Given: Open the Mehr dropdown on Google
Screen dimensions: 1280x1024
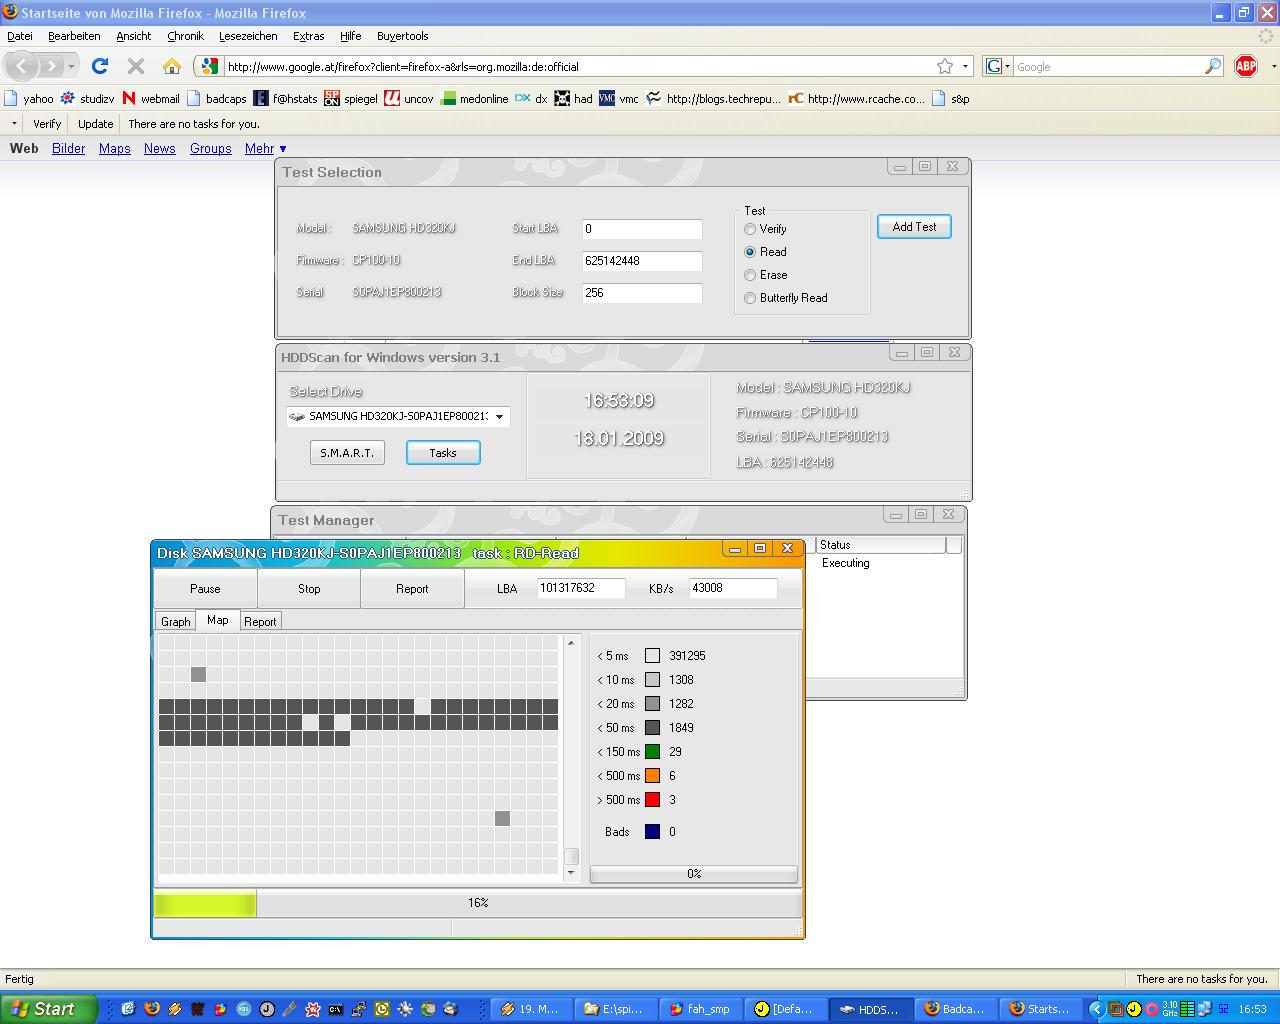Looking at the screenshot, I should [x=265, y=148].
